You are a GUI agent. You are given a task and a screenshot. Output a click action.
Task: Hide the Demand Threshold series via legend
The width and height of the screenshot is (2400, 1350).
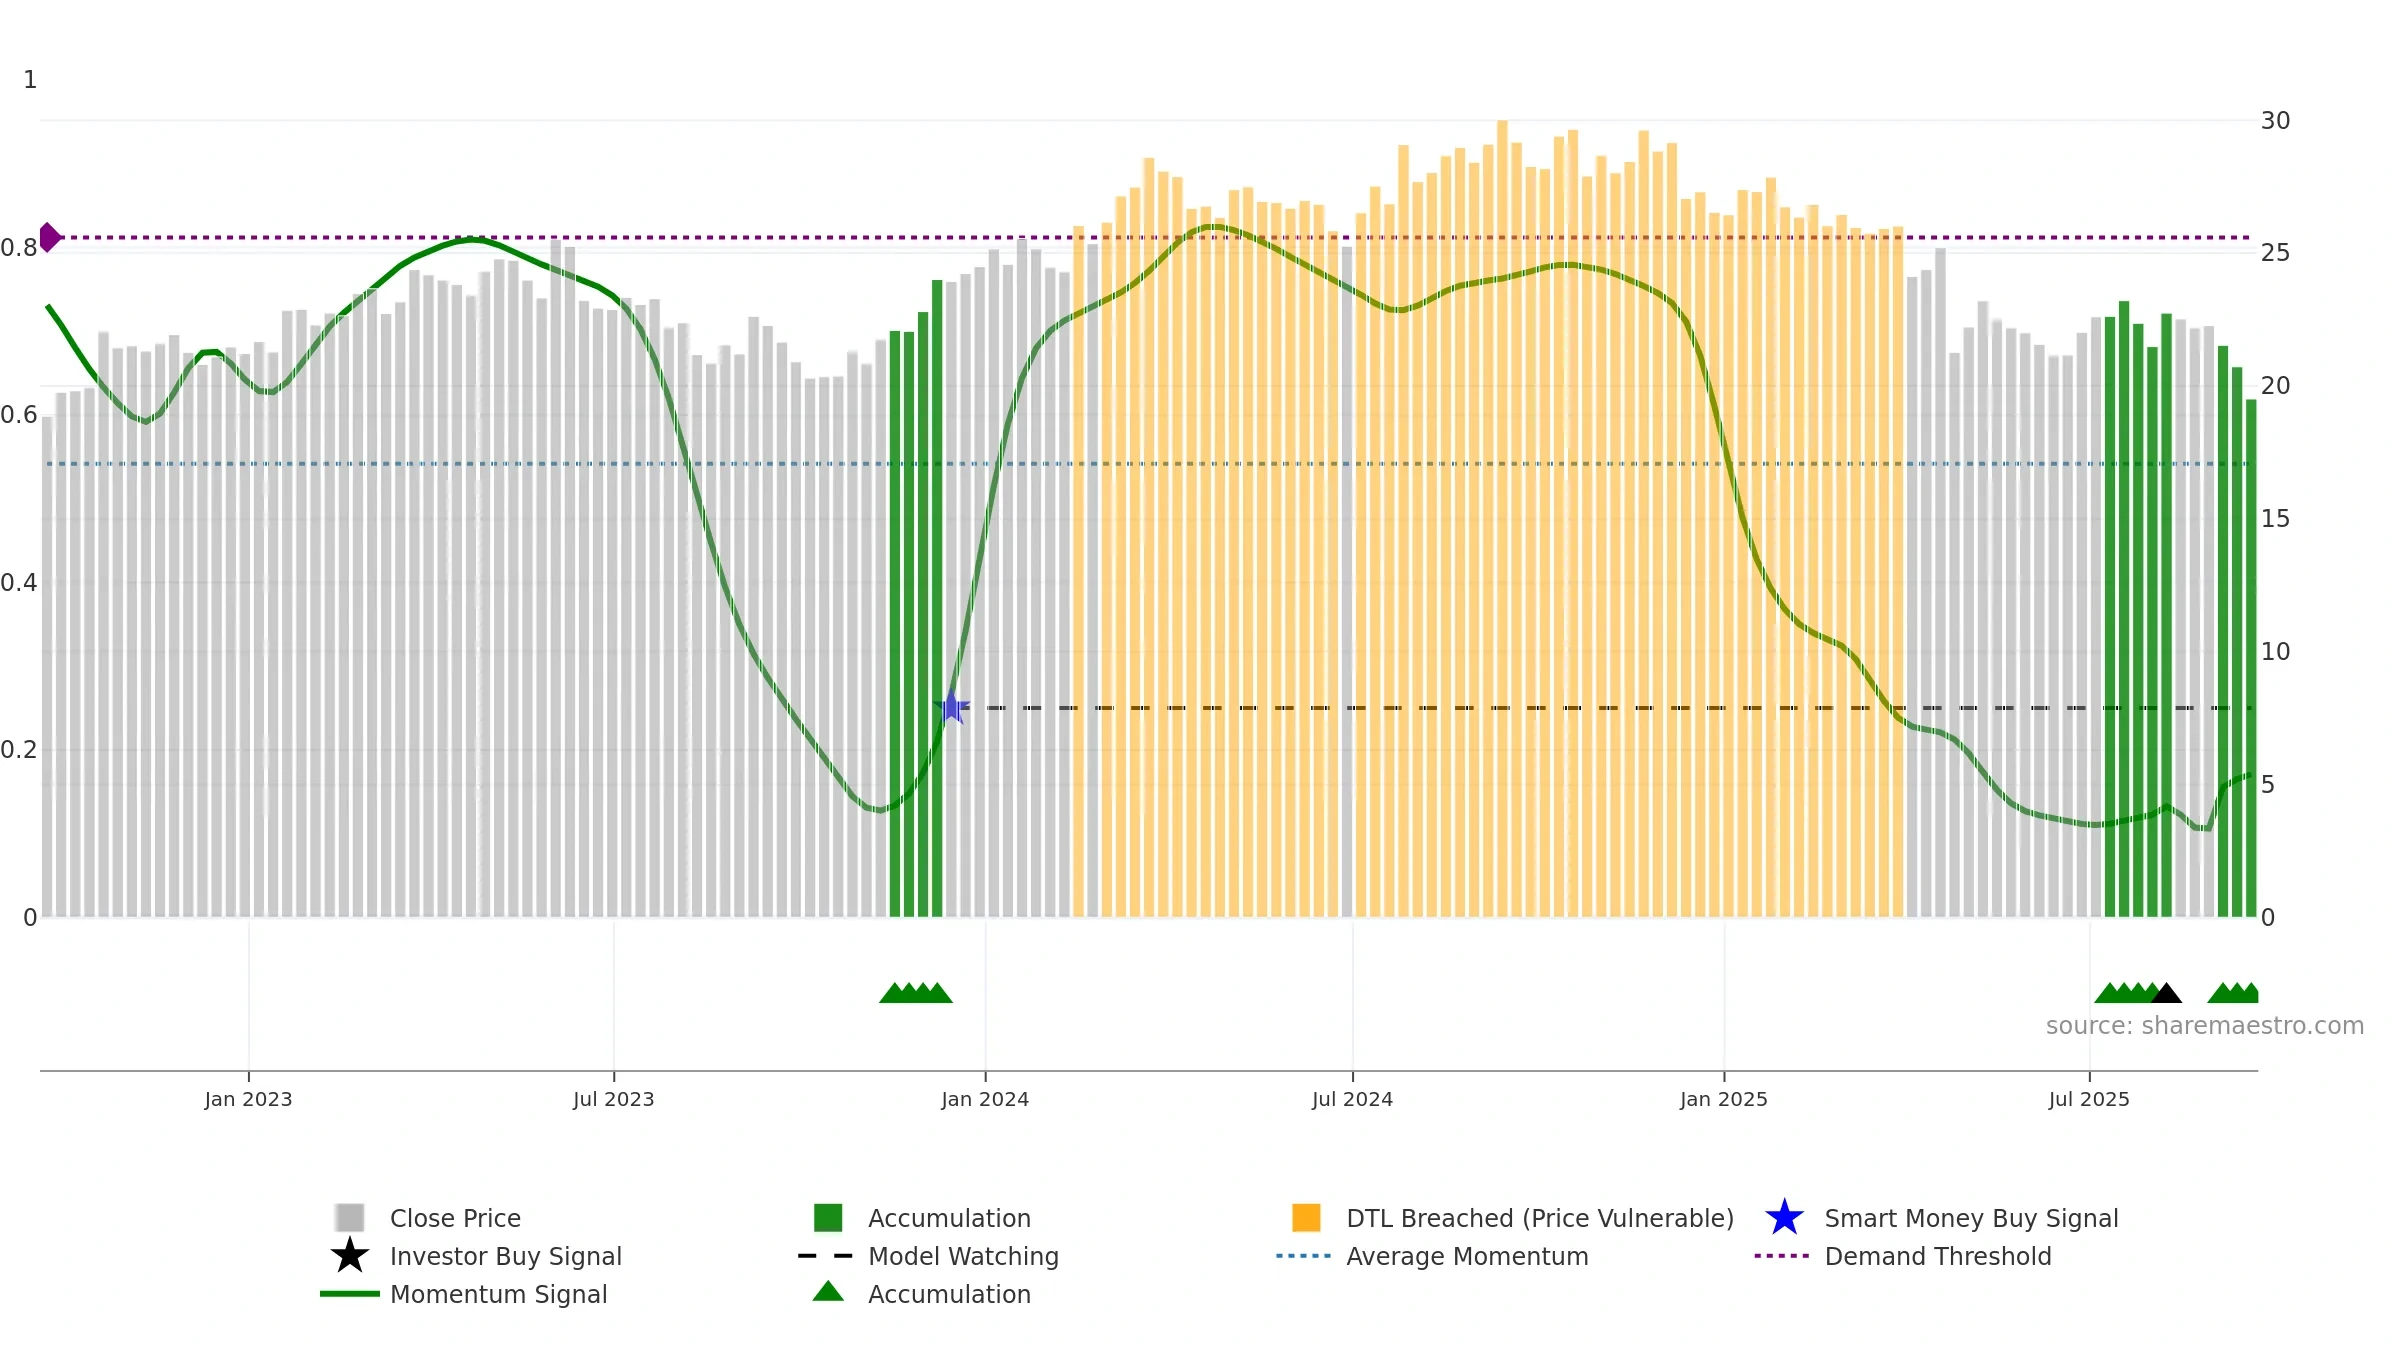coord(1937,1256)
